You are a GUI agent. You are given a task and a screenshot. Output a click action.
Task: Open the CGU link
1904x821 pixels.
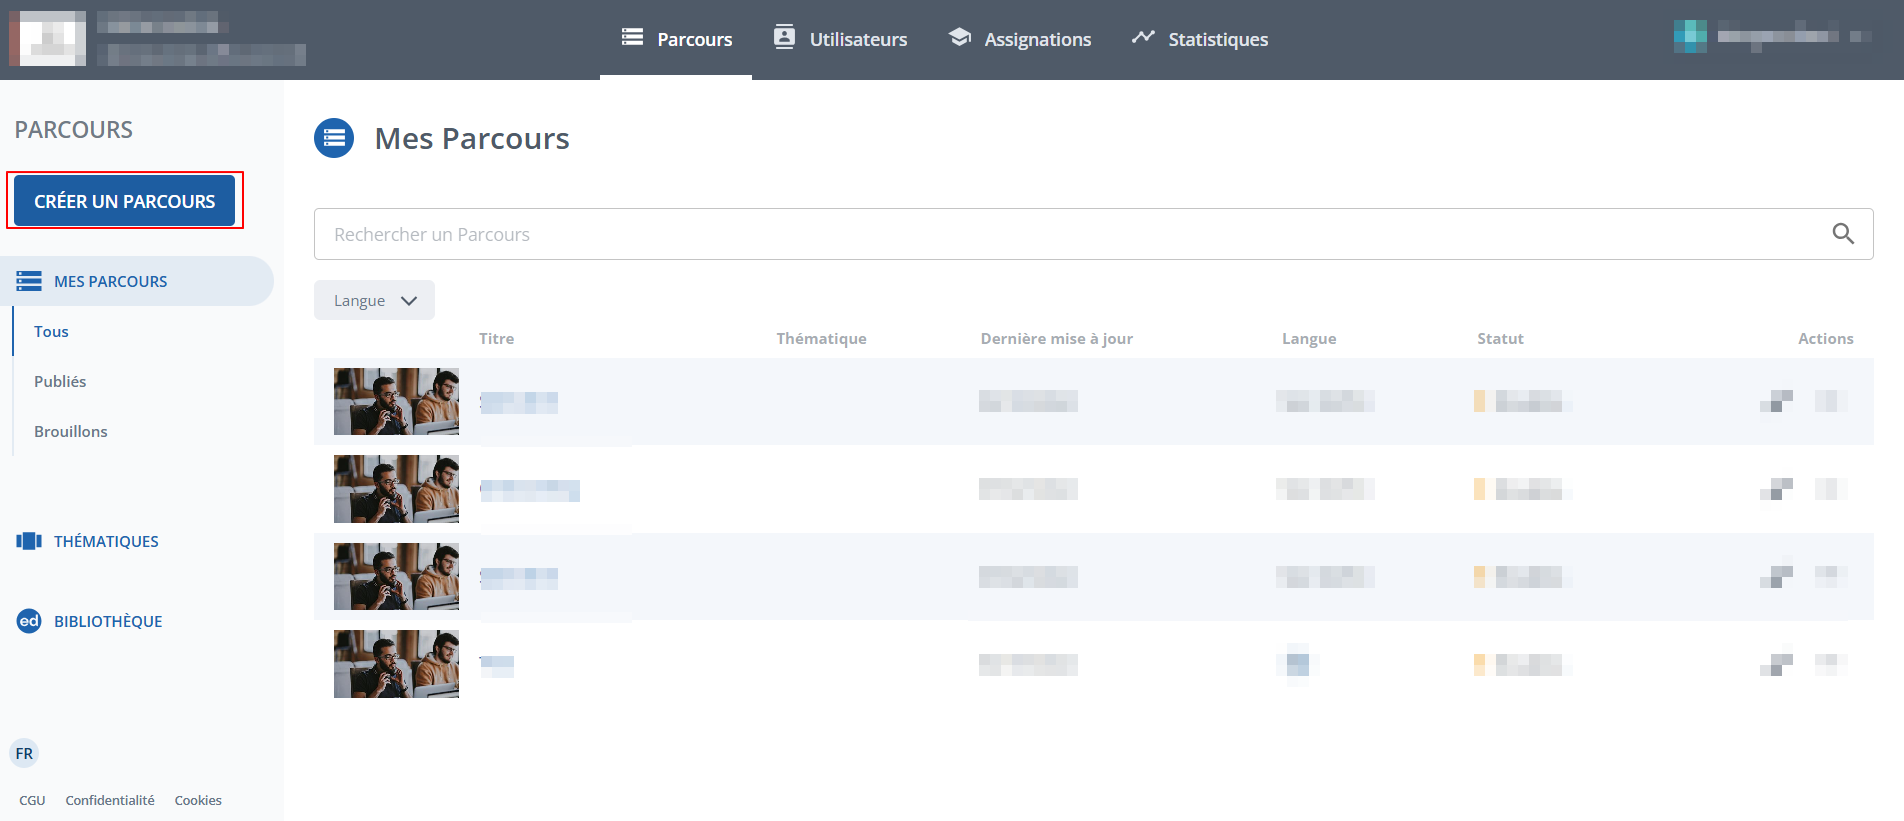[32, 800]
